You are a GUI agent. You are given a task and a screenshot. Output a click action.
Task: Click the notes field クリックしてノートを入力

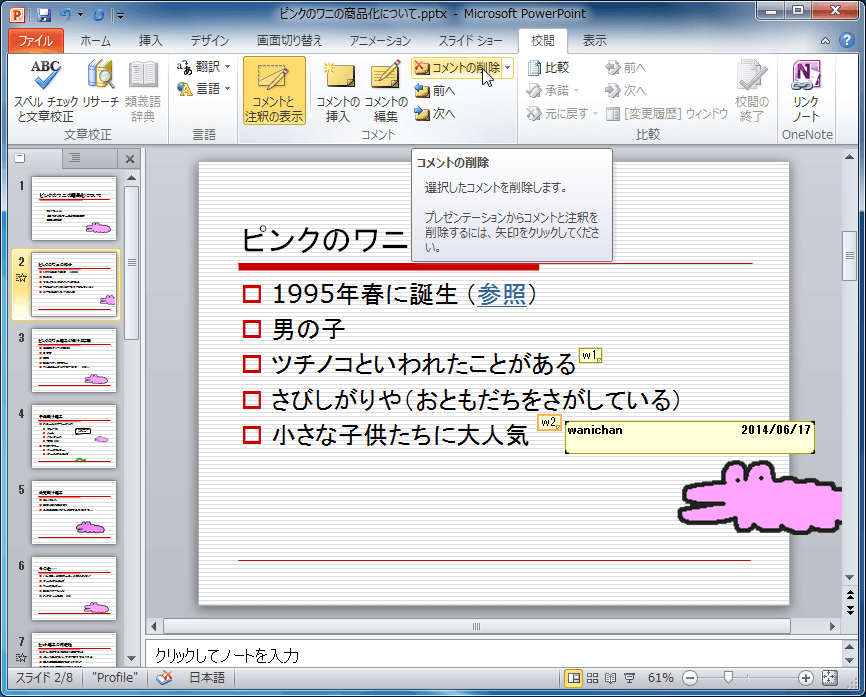[x=493, y=655]
